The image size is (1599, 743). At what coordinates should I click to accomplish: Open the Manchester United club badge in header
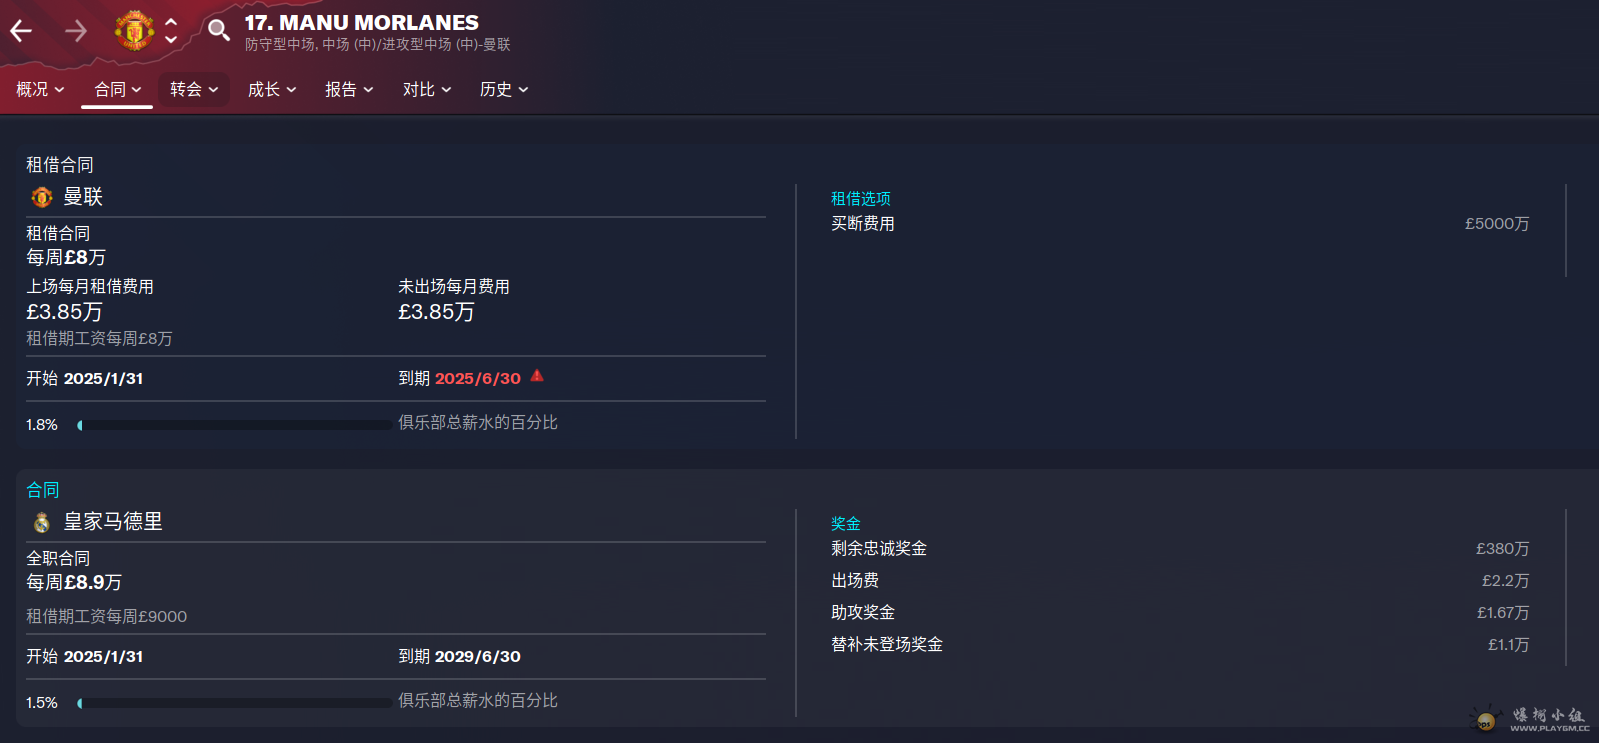coord(134,30)
